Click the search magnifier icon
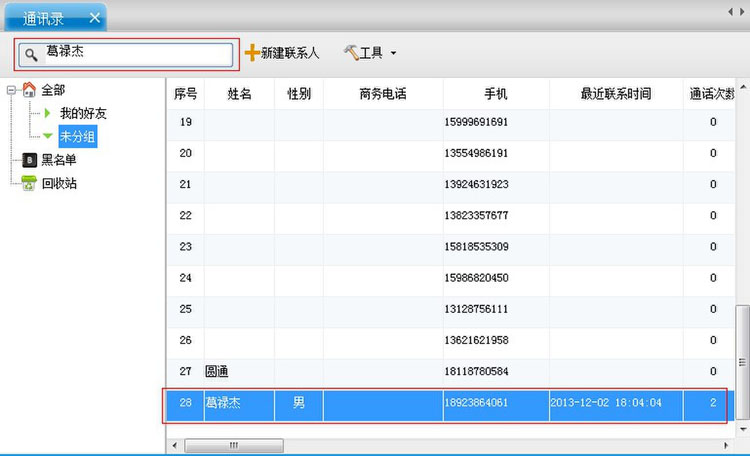Image resolution: width=750 pixels, height=456 pixels. pyautogui.click(x=31, y=55)
